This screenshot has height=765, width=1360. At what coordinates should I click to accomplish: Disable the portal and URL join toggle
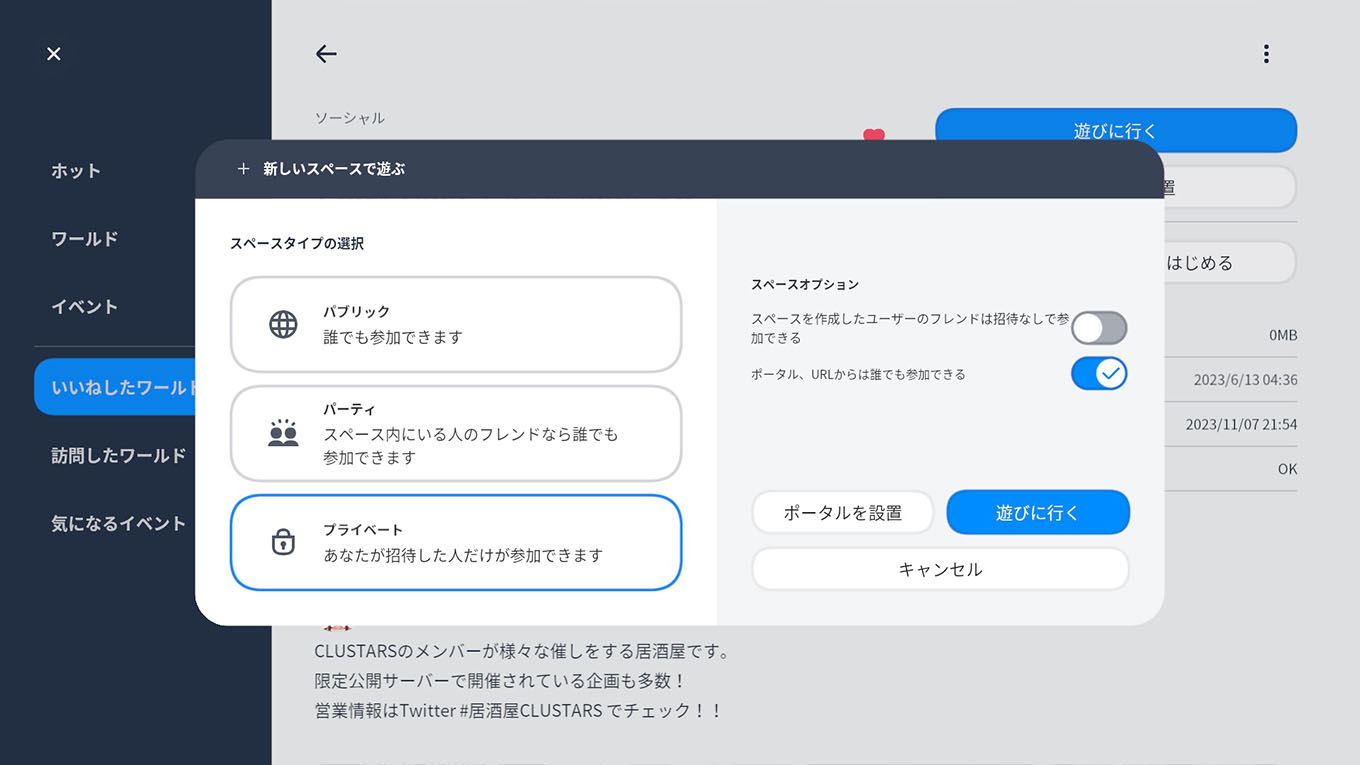click(x=1098, y=374)
